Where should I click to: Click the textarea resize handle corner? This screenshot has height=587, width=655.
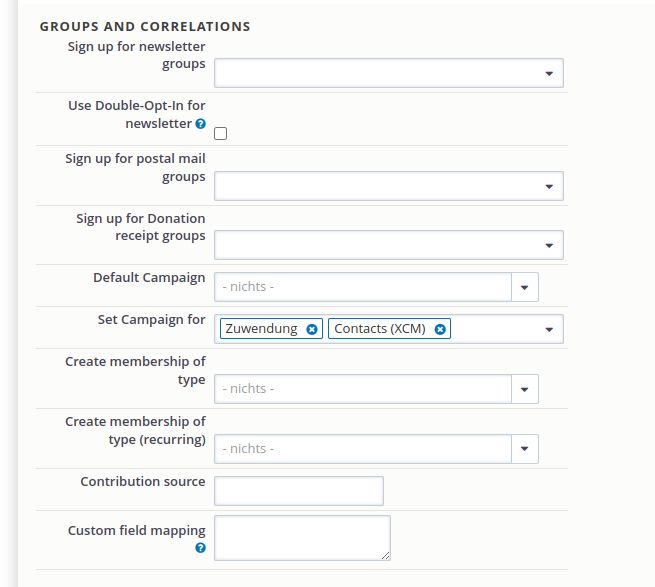pos(386,556)
